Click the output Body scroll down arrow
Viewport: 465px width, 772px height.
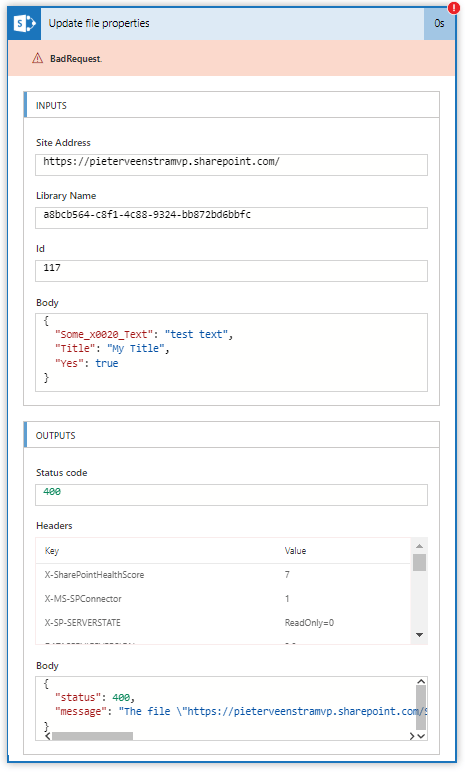click(x=421, y=736)
